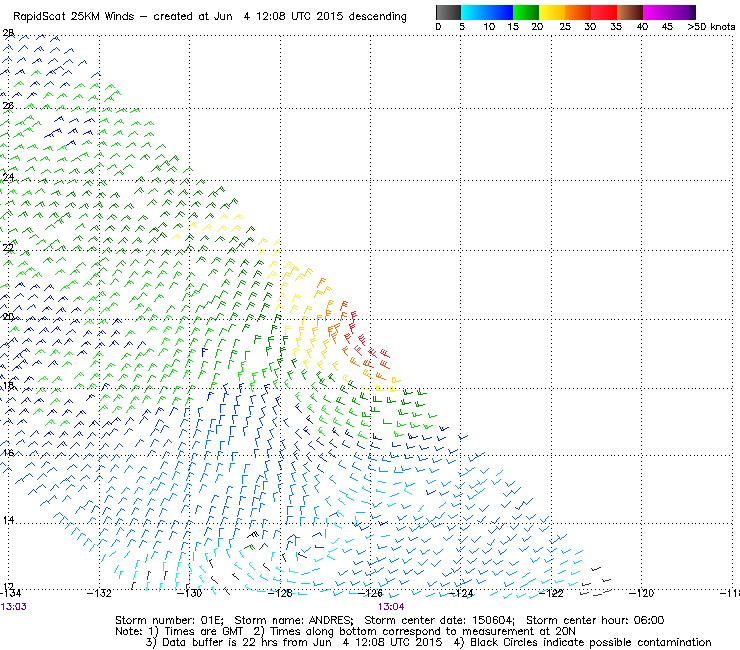This screenshot has height=650, width=740.
Task: Click 'Storm name: ANDRES' text
Action: click(294, 620)
